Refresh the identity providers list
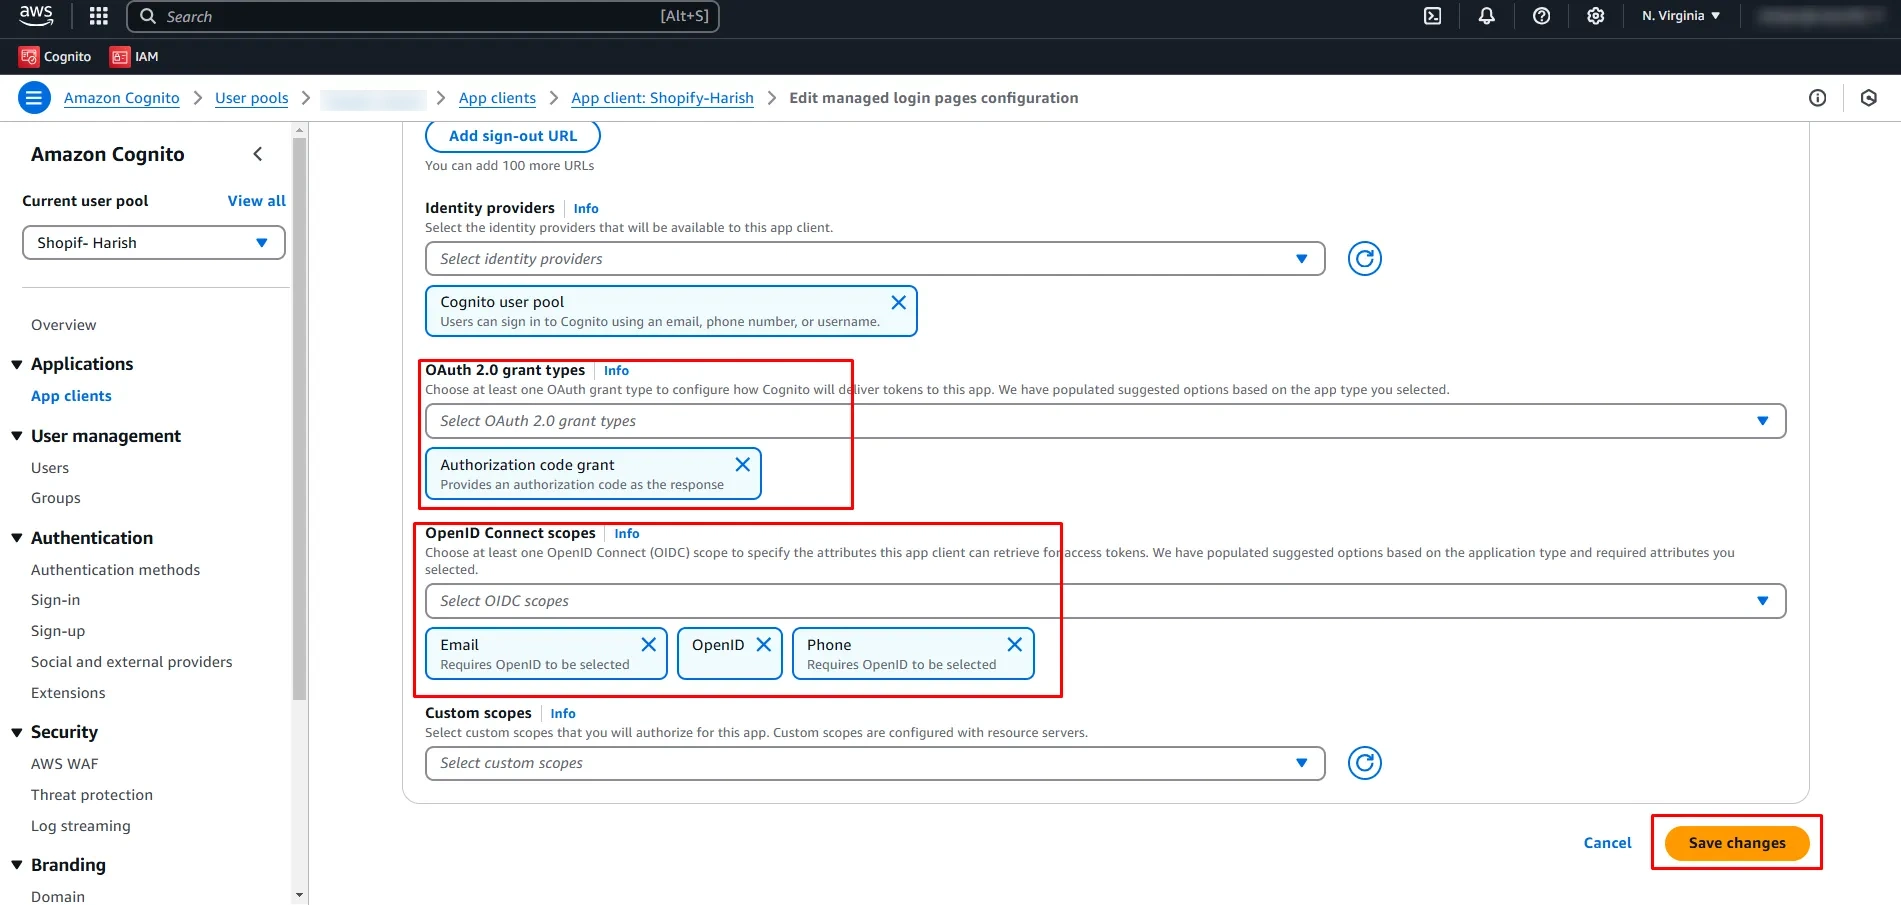1901x905 pixels. (x=1364, y=259)
